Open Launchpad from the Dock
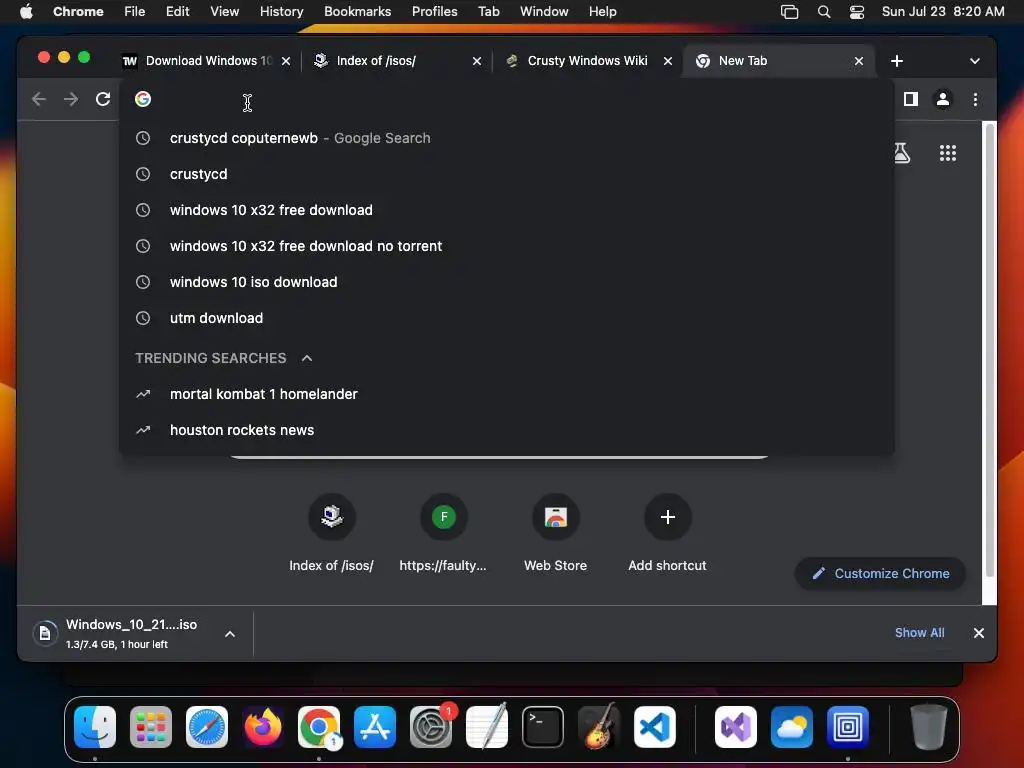The width and height of the screenshot is (1024, 768). coord(151,727)
